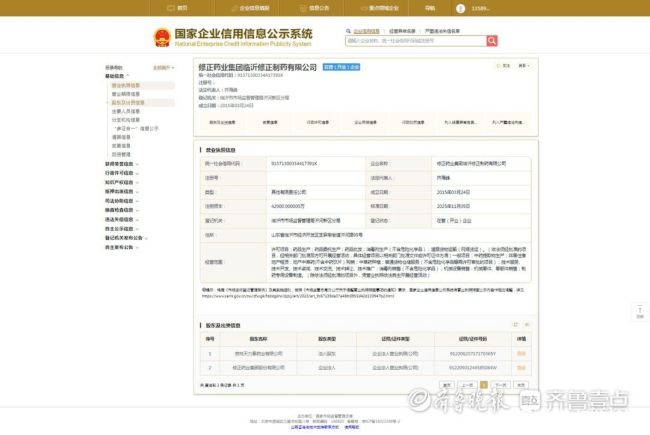Click the second icon in shareholder section header

coord(527,325)
